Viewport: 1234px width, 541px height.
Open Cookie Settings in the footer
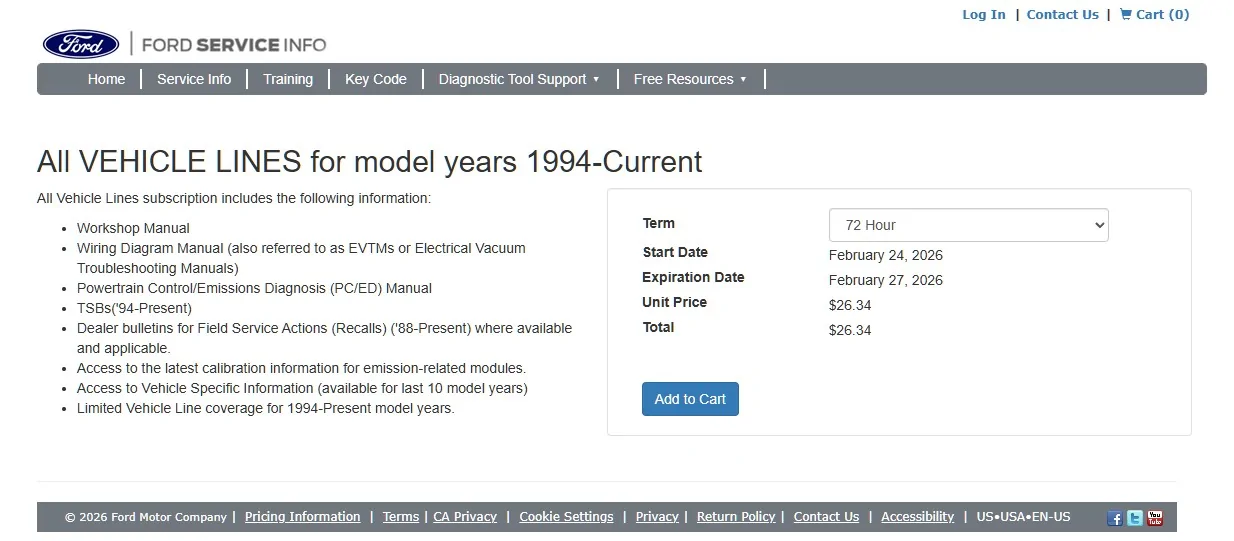[566, 517]
